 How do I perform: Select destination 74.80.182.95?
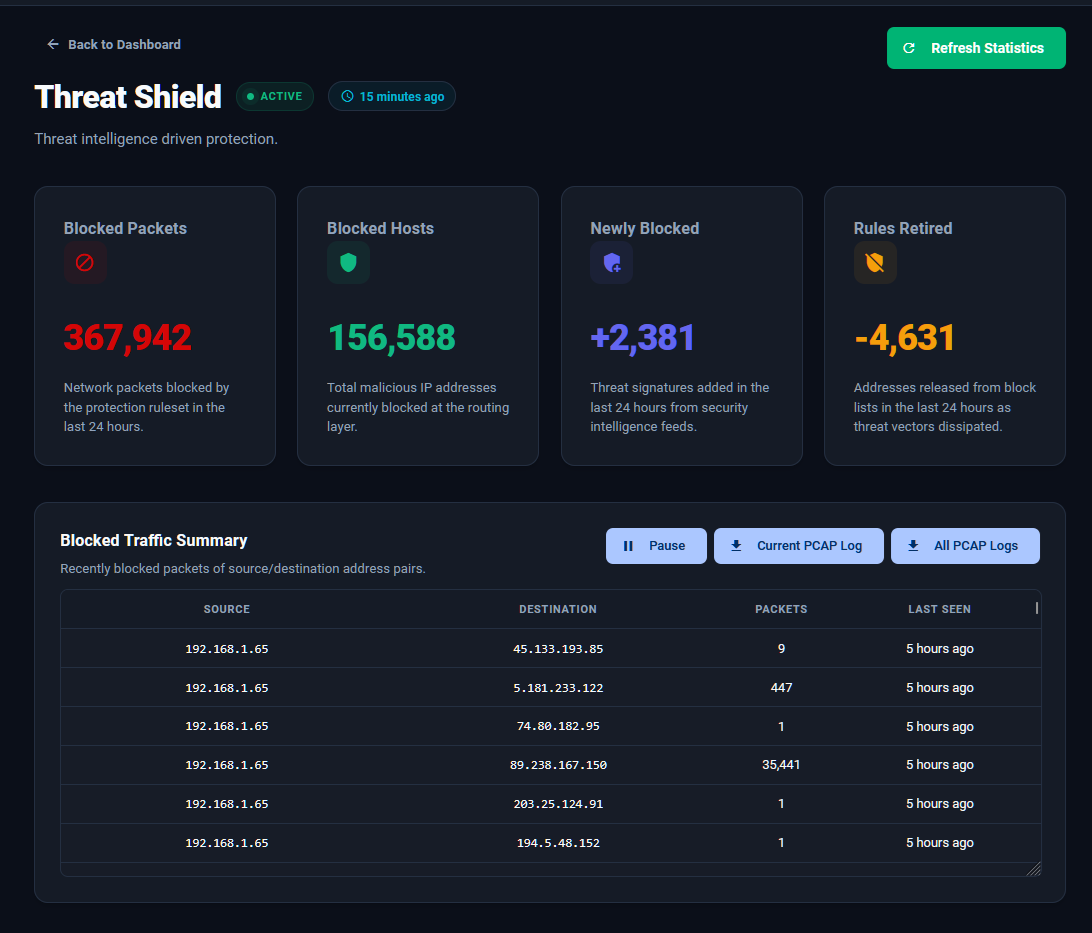(558, 726)
